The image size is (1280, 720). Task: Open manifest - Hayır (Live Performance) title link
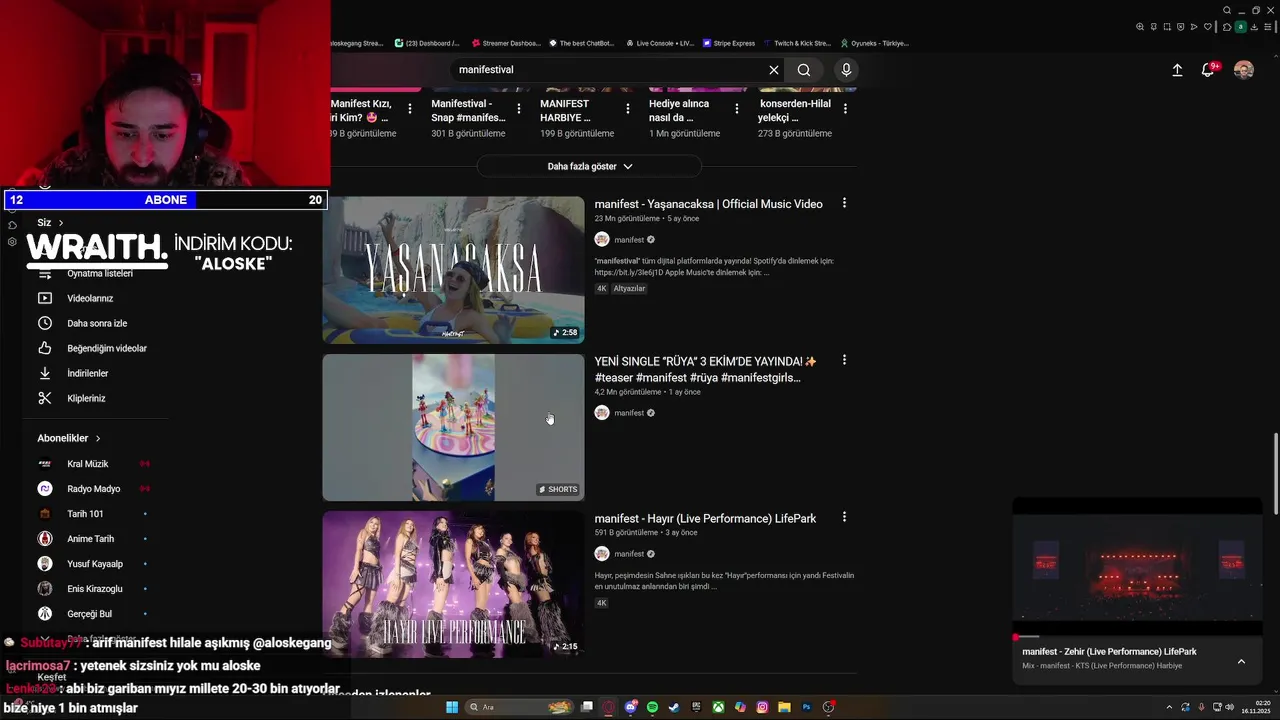(705, 518)
